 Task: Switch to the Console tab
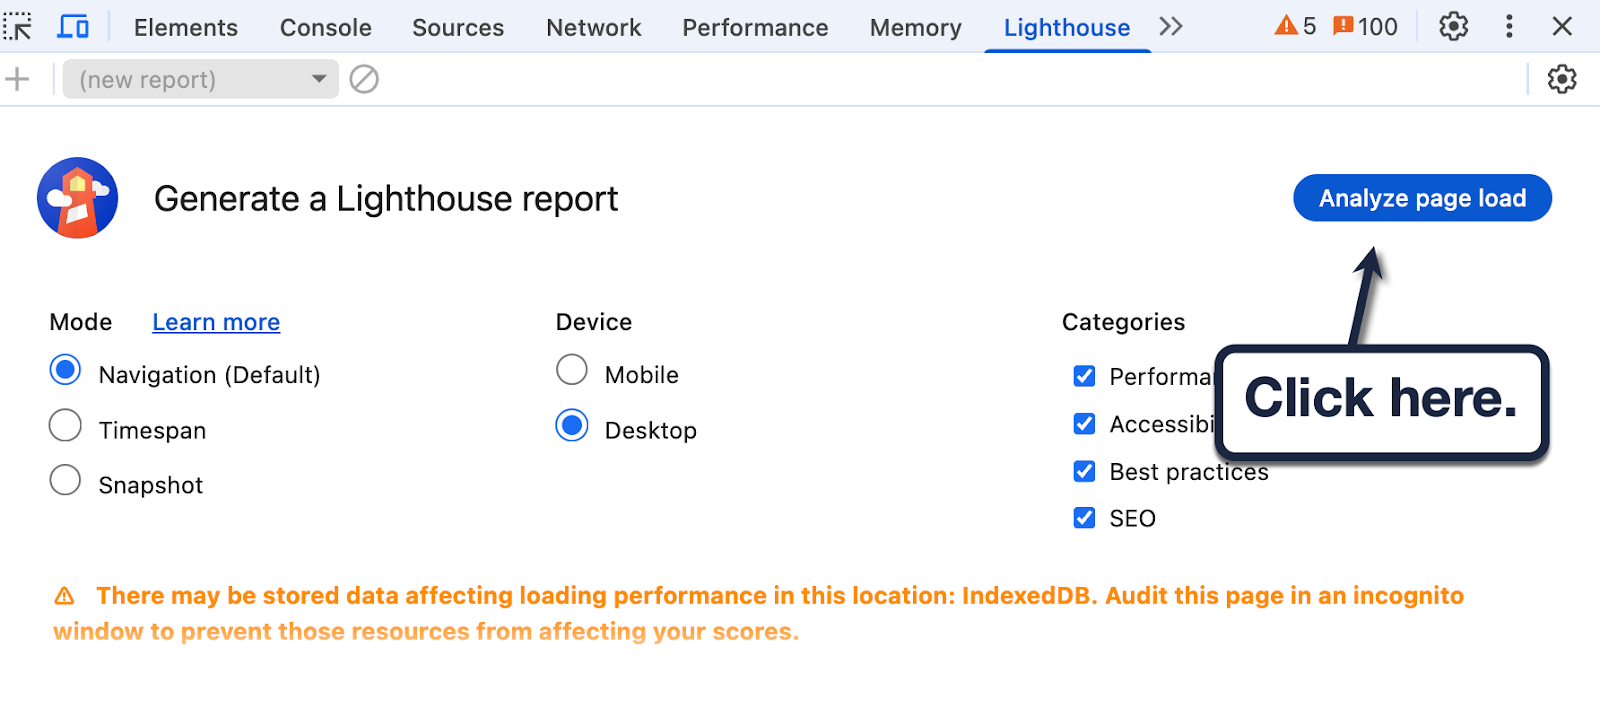(x=326, y=27)
